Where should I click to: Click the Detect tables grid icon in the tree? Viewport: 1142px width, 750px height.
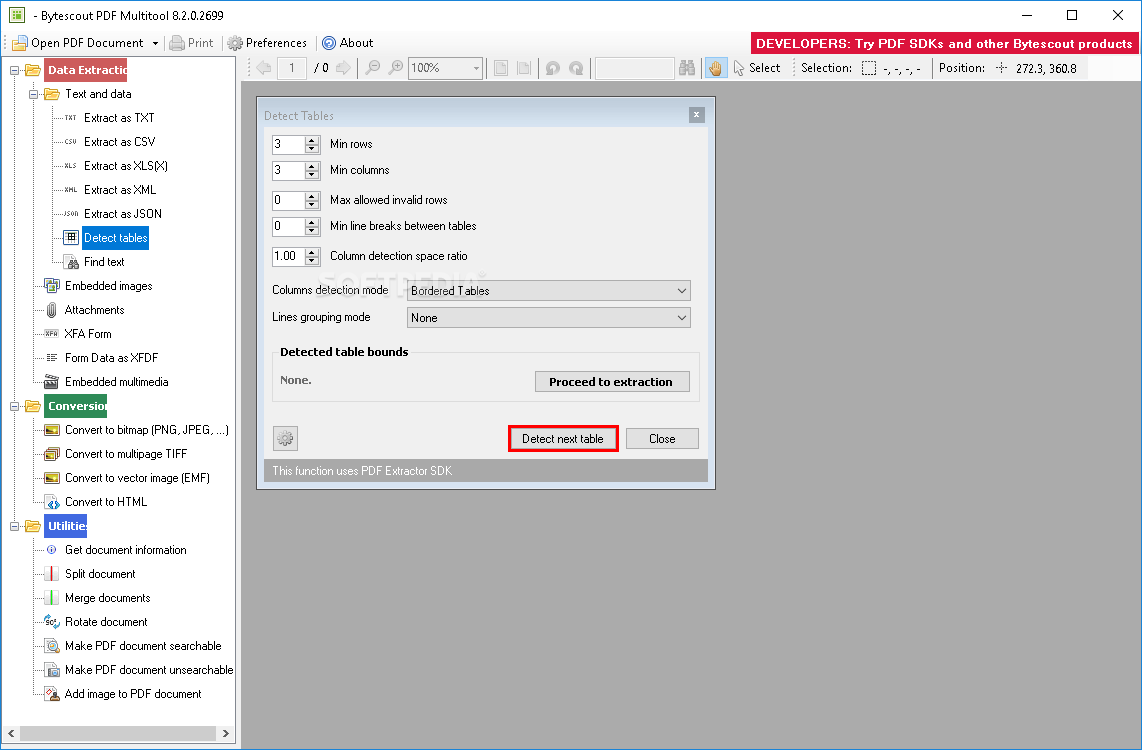point(71,237)
